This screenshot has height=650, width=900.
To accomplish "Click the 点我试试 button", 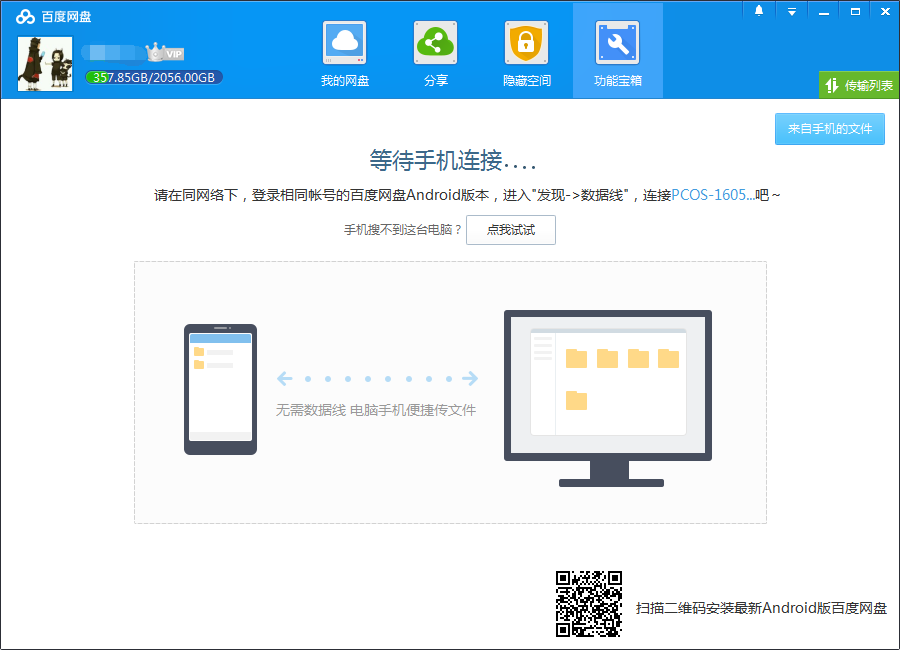I will click(x=511, y=229).
